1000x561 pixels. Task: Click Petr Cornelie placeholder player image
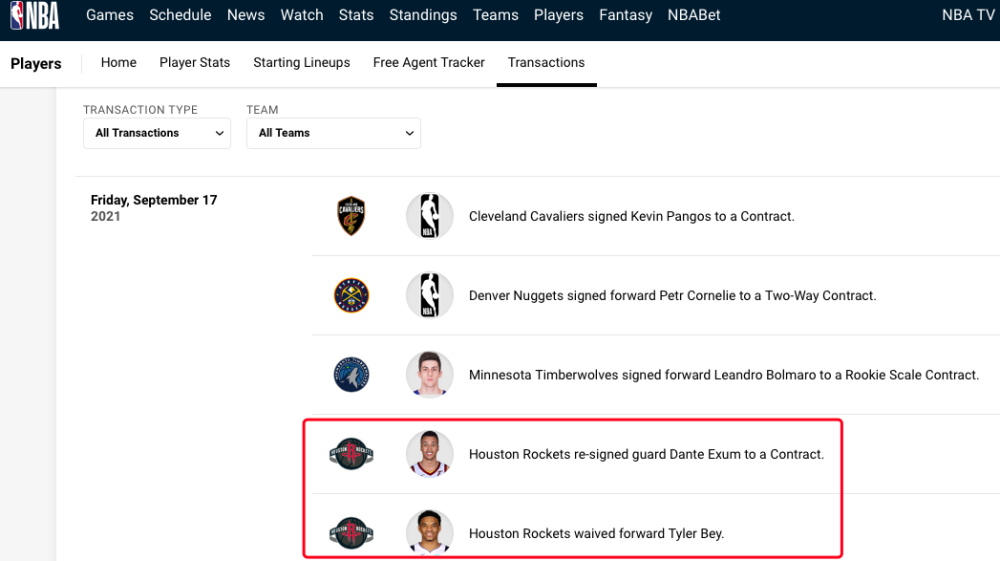point(430,295)
